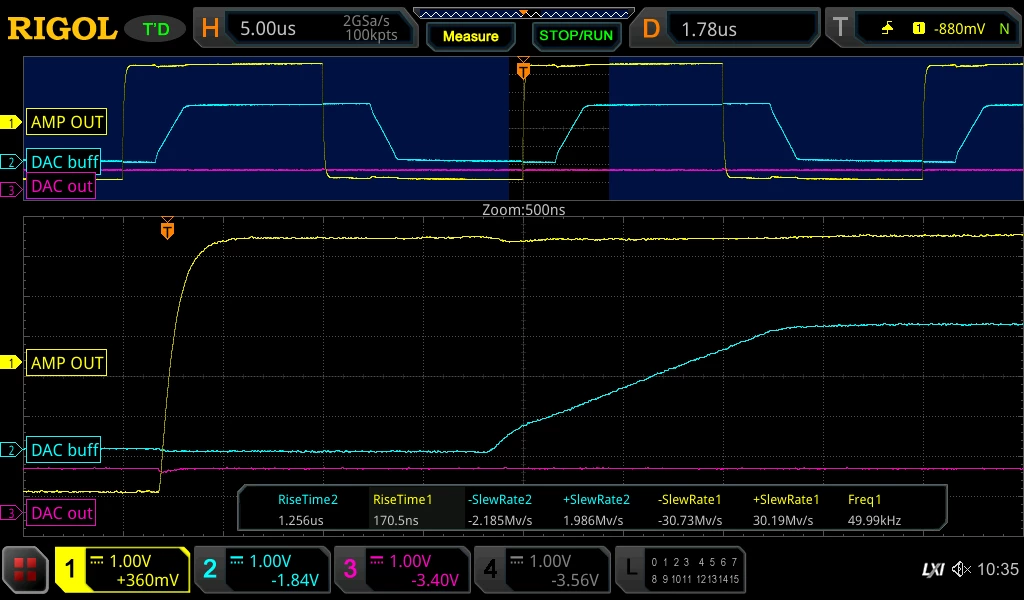Select the AMP OUT label in the zoom view

[67, 363]
